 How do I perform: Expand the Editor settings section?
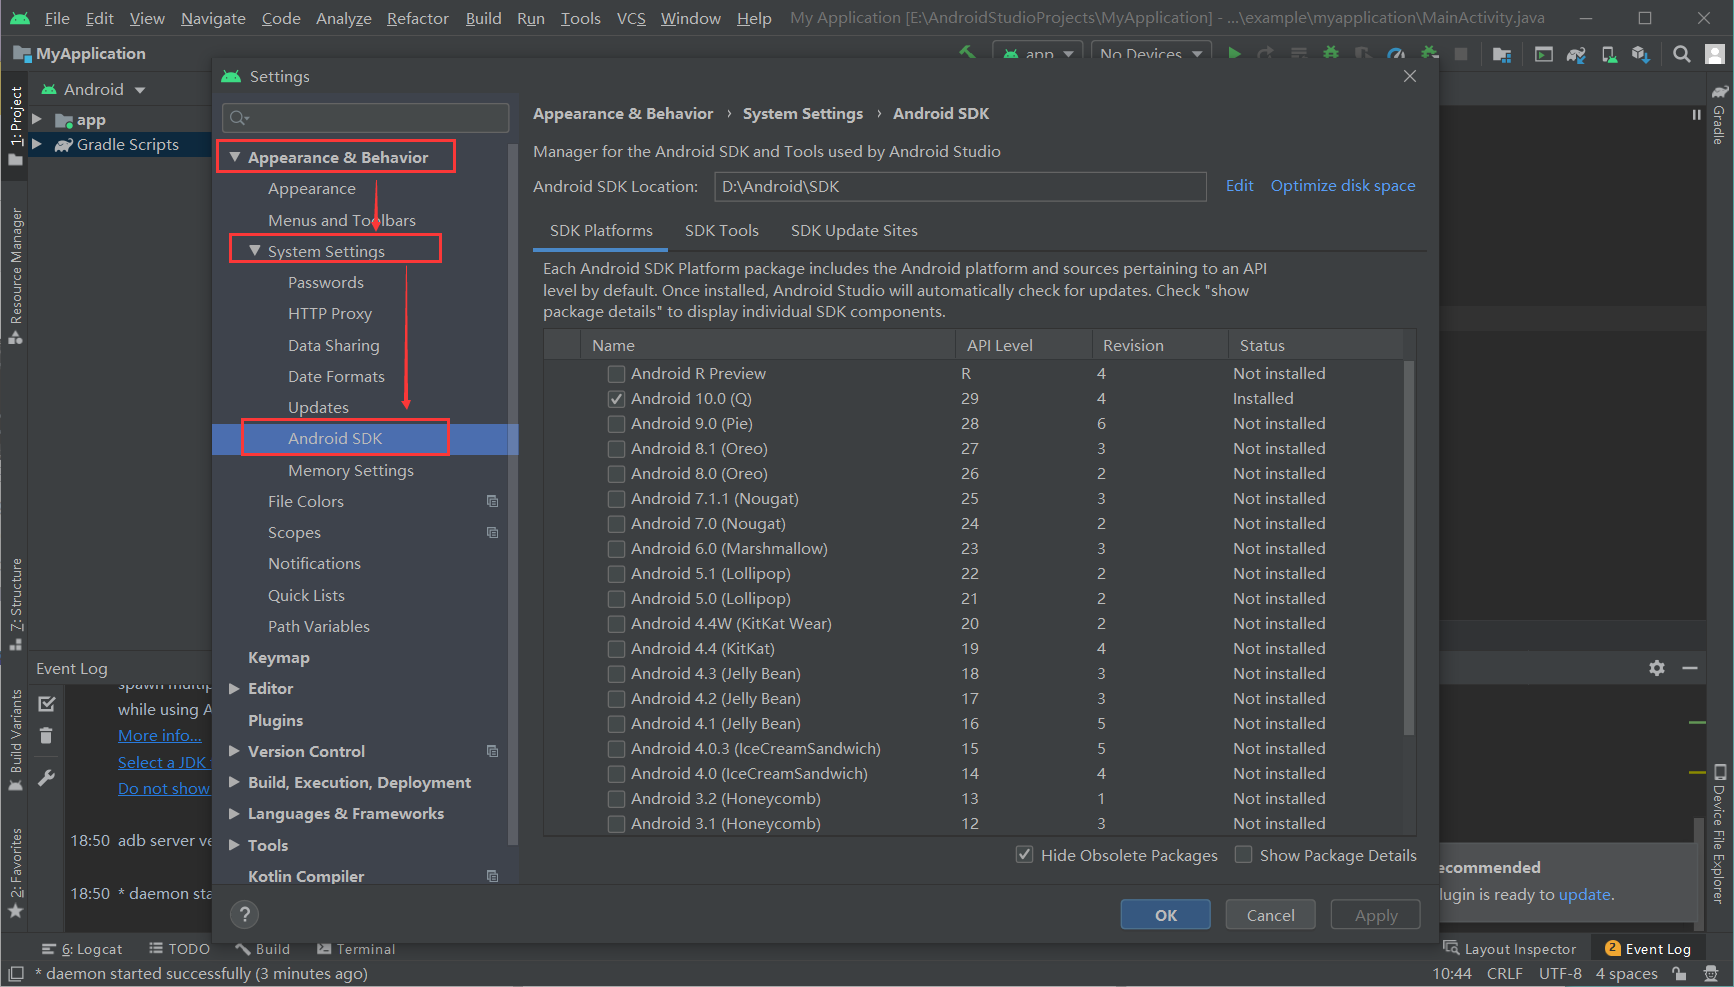point(233,688)
